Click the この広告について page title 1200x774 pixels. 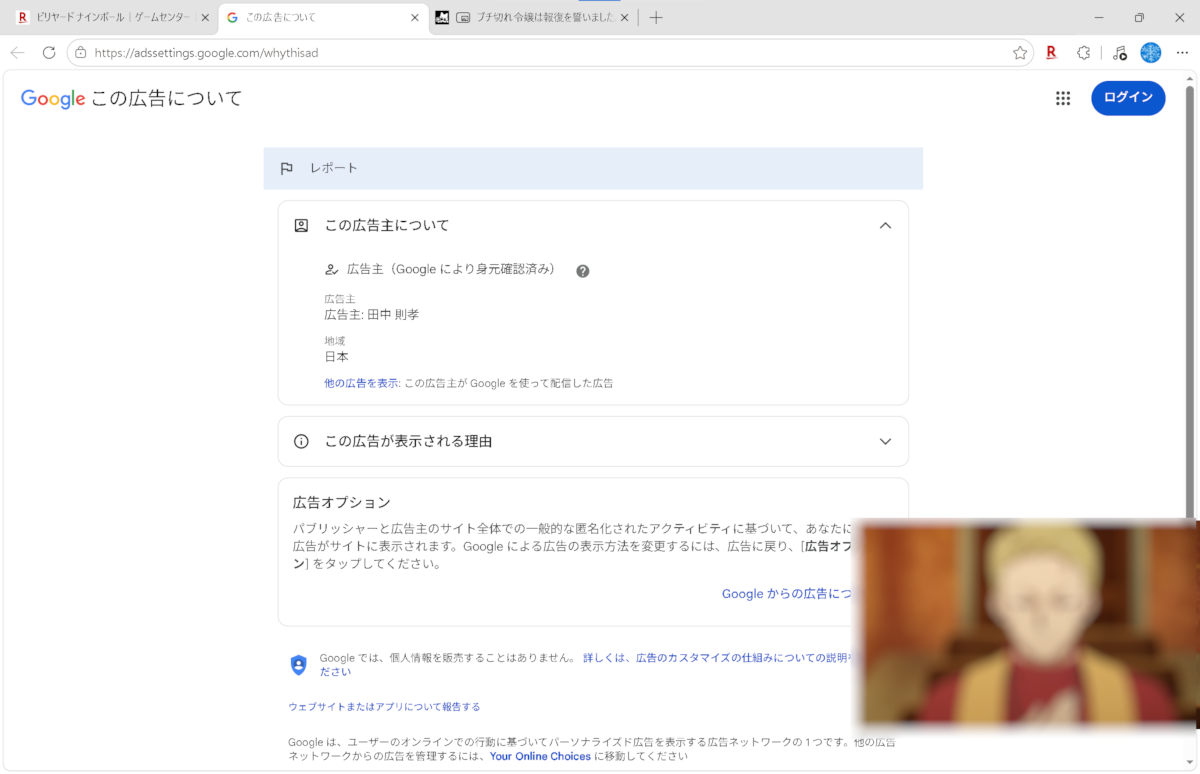tap(167, 98)
